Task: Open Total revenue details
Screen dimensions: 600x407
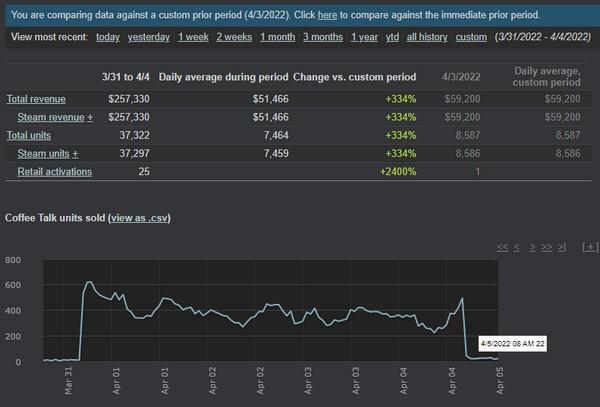Action: (36, 99)
